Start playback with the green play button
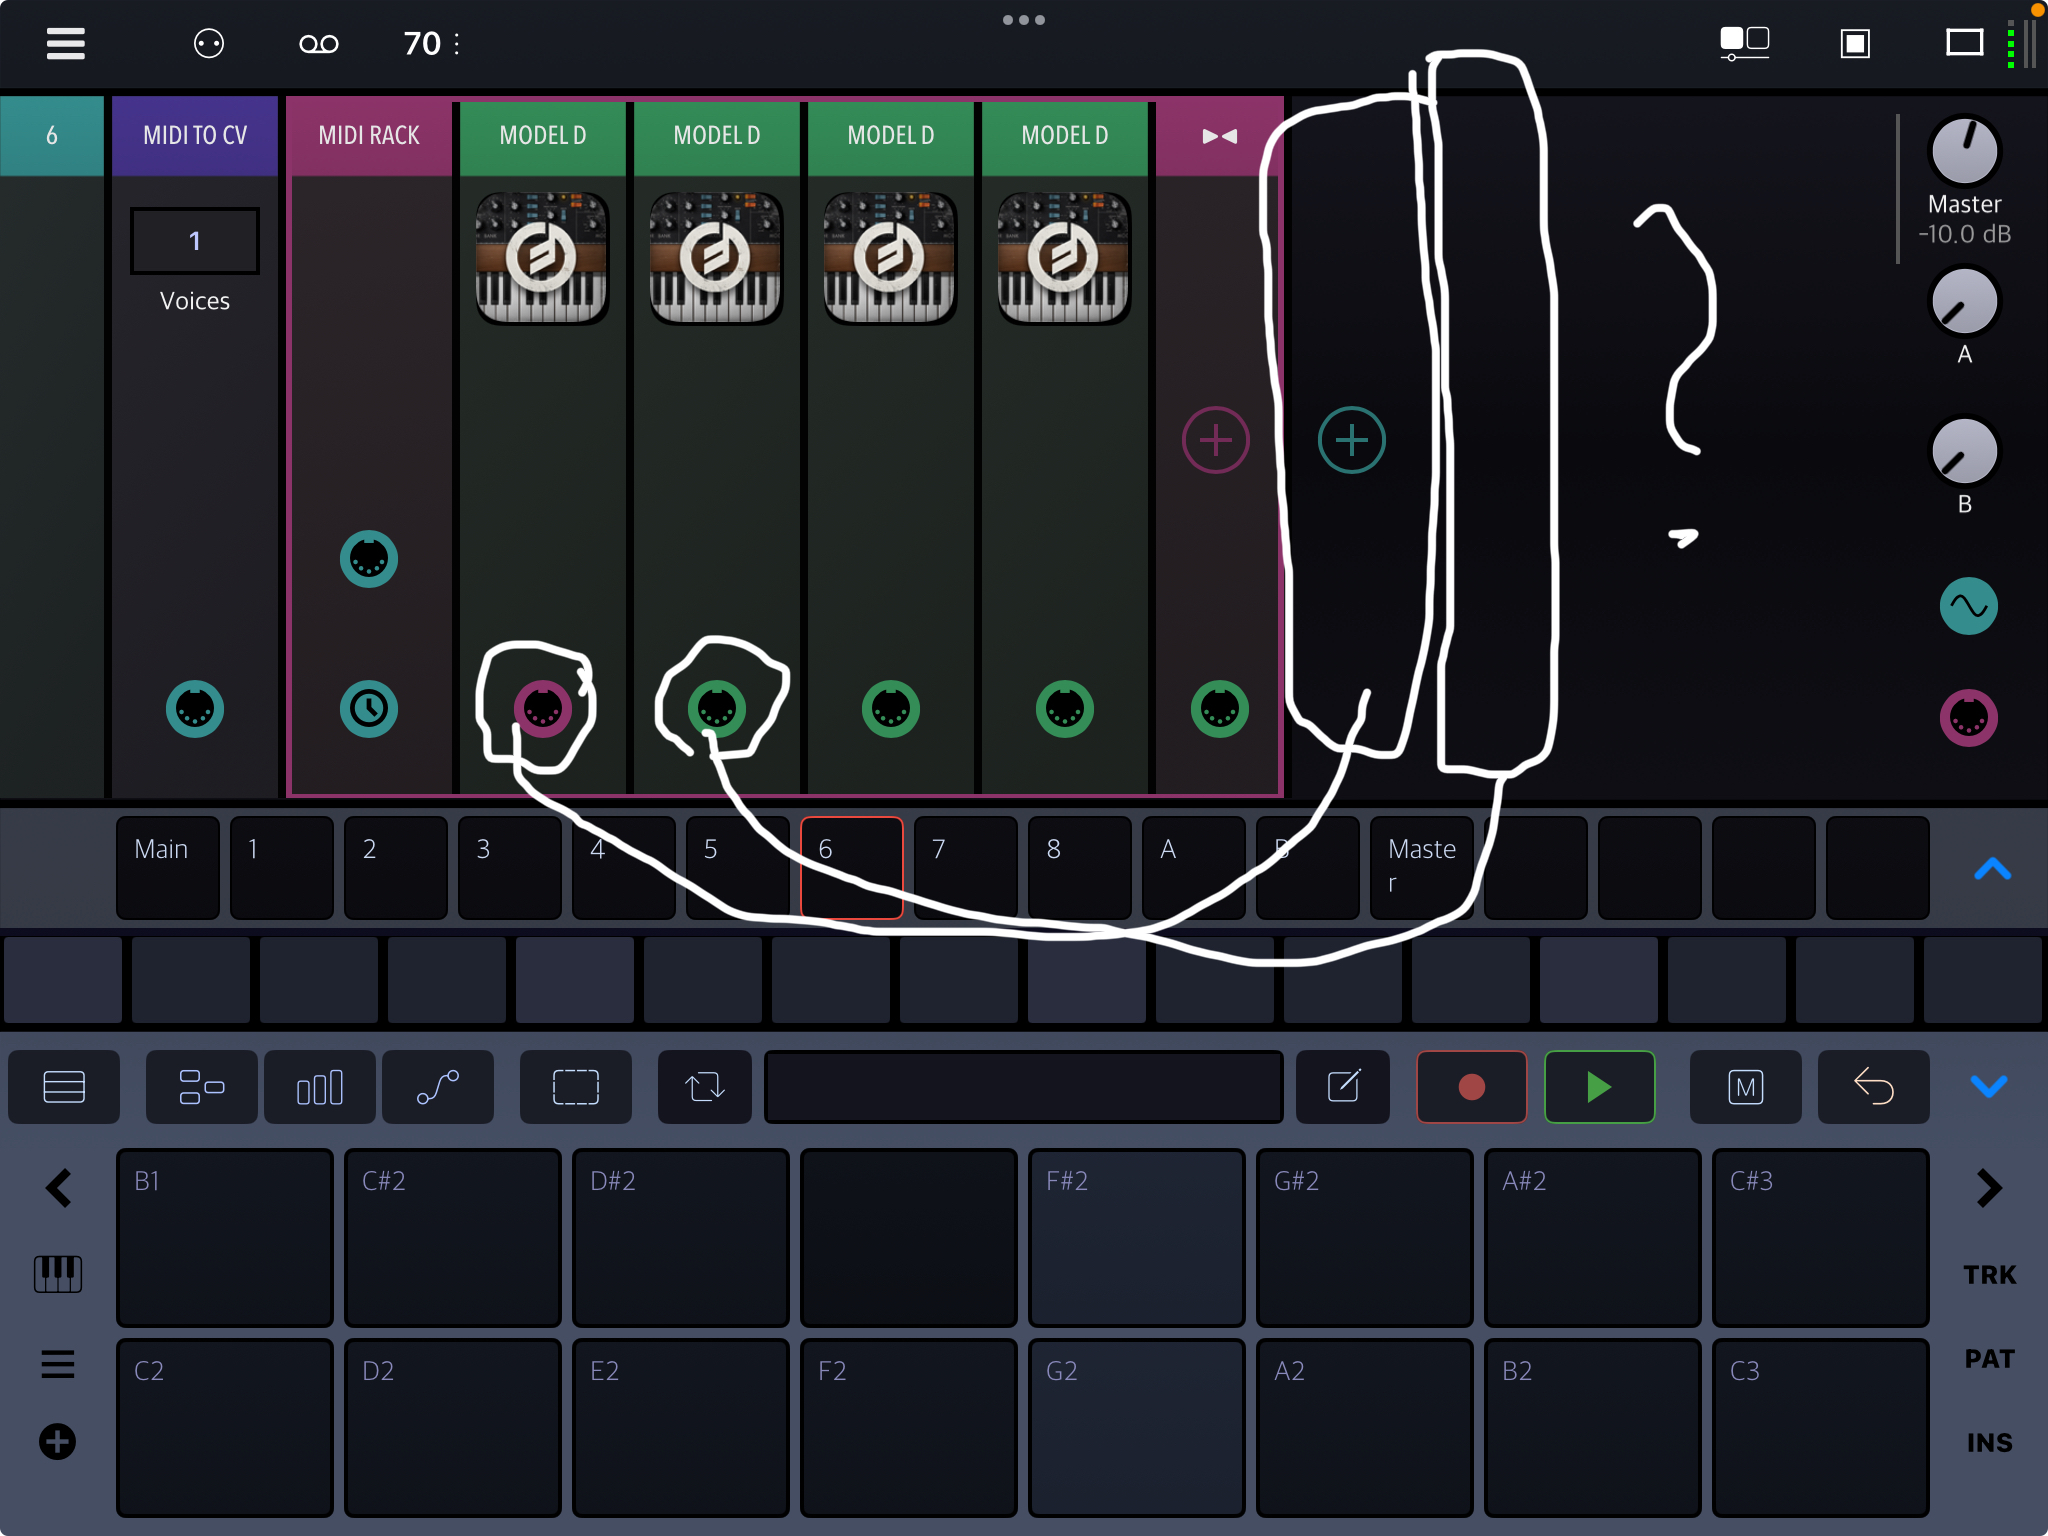This screenshot has height=1536, width=2048. coord(1600,1087)
